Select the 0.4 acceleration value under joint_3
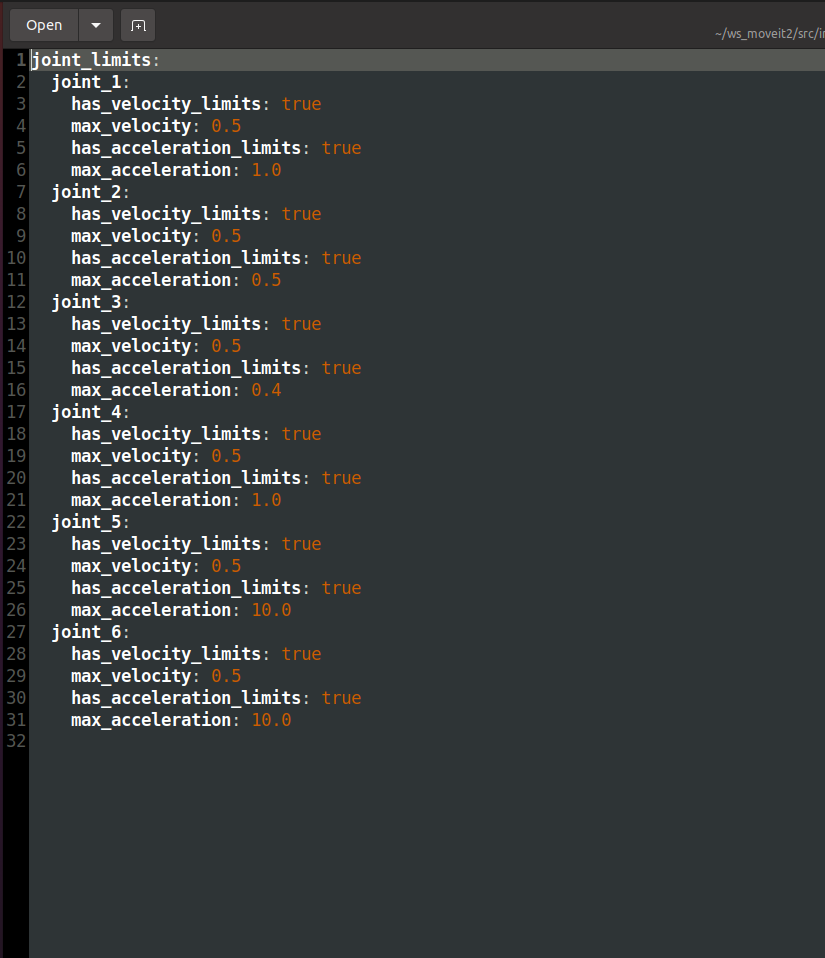Screen dimensions: 825x958 click(265, 389)
